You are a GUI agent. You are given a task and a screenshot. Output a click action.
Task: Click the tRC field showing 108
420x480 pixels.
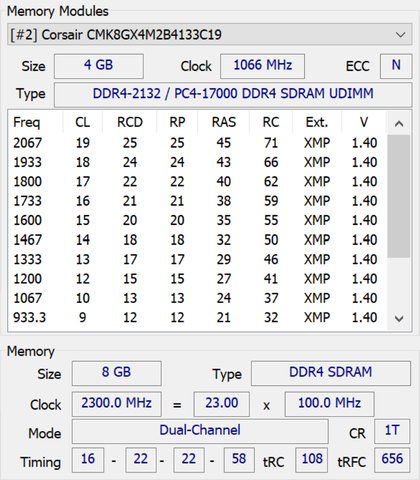click(312, 460)
